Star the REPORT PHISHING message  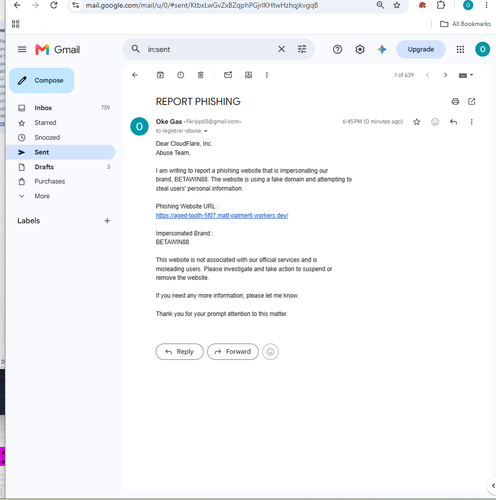tap(416, 122)
